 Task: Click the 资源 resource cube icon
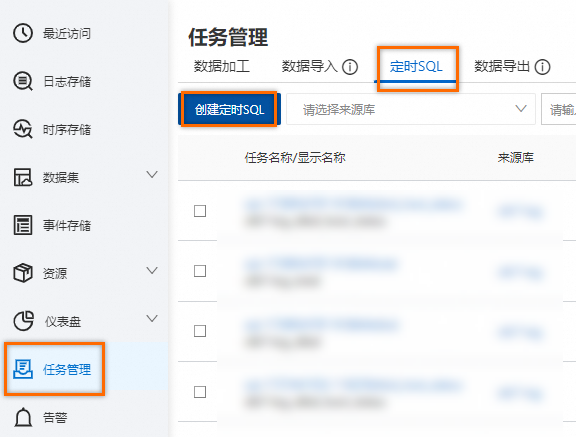tap(23, 273)
